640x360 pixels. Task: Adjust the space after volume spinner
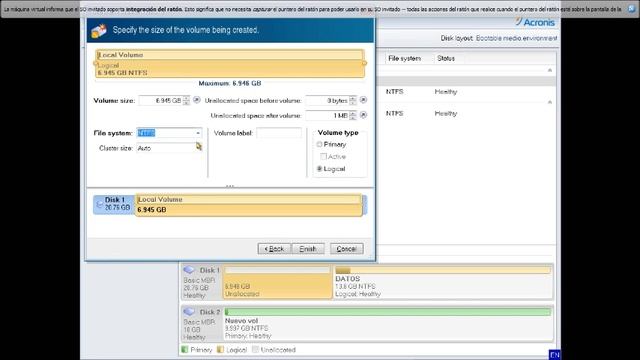[x=353, y=116]
